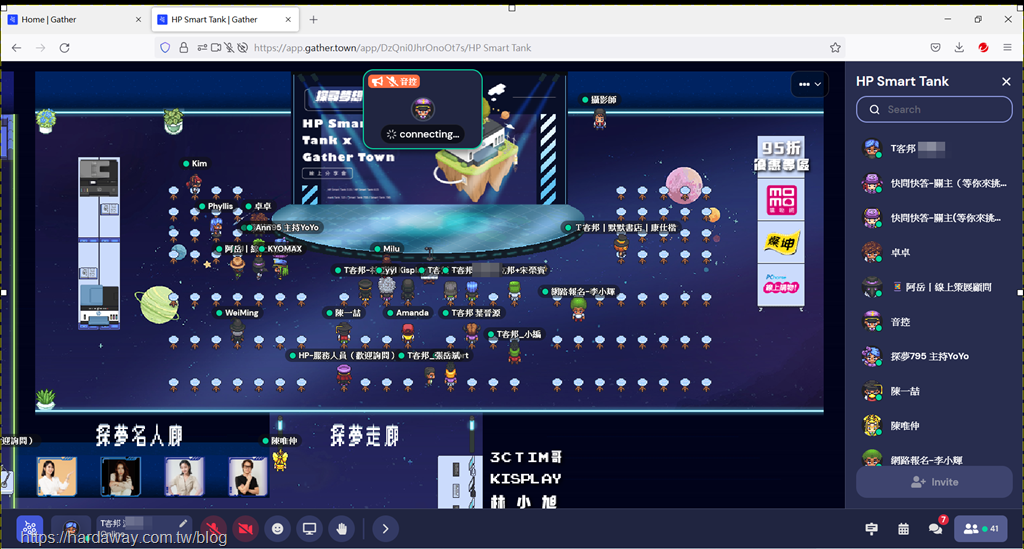This screenshot has width=1024, height=549.
Task: Expand the bottom toolbar arrow
Action: (x=385, y=529)
